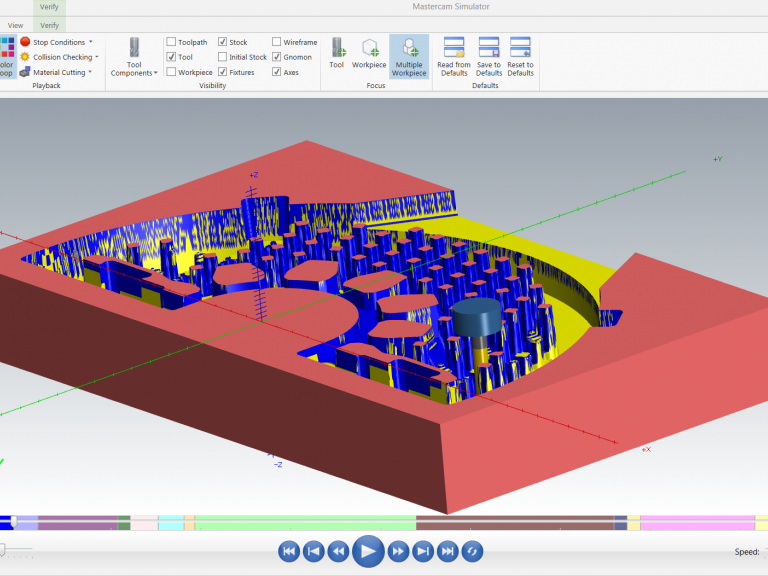Click the -Z axis label
The height and width of the screenshot is (576, 768).
[278, 464]
